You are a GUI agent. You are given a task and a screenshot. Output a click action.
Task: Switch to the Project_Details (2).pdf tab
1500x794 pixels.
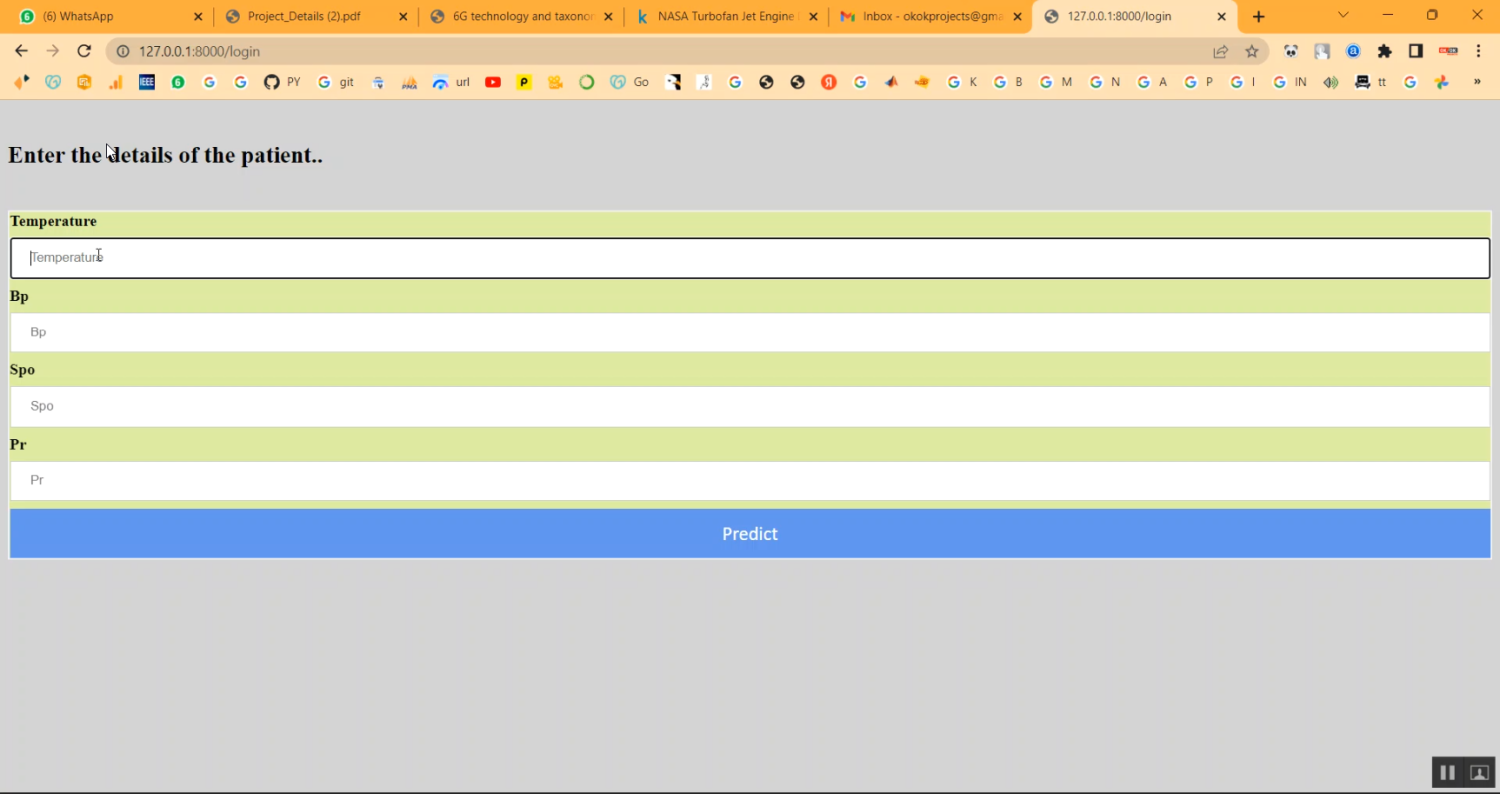[x=316, y=16]
